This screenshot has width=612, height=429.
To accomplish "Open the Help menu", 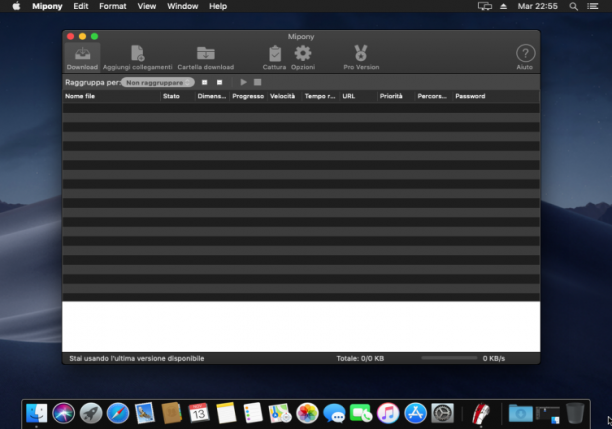I will click(218, 6).
